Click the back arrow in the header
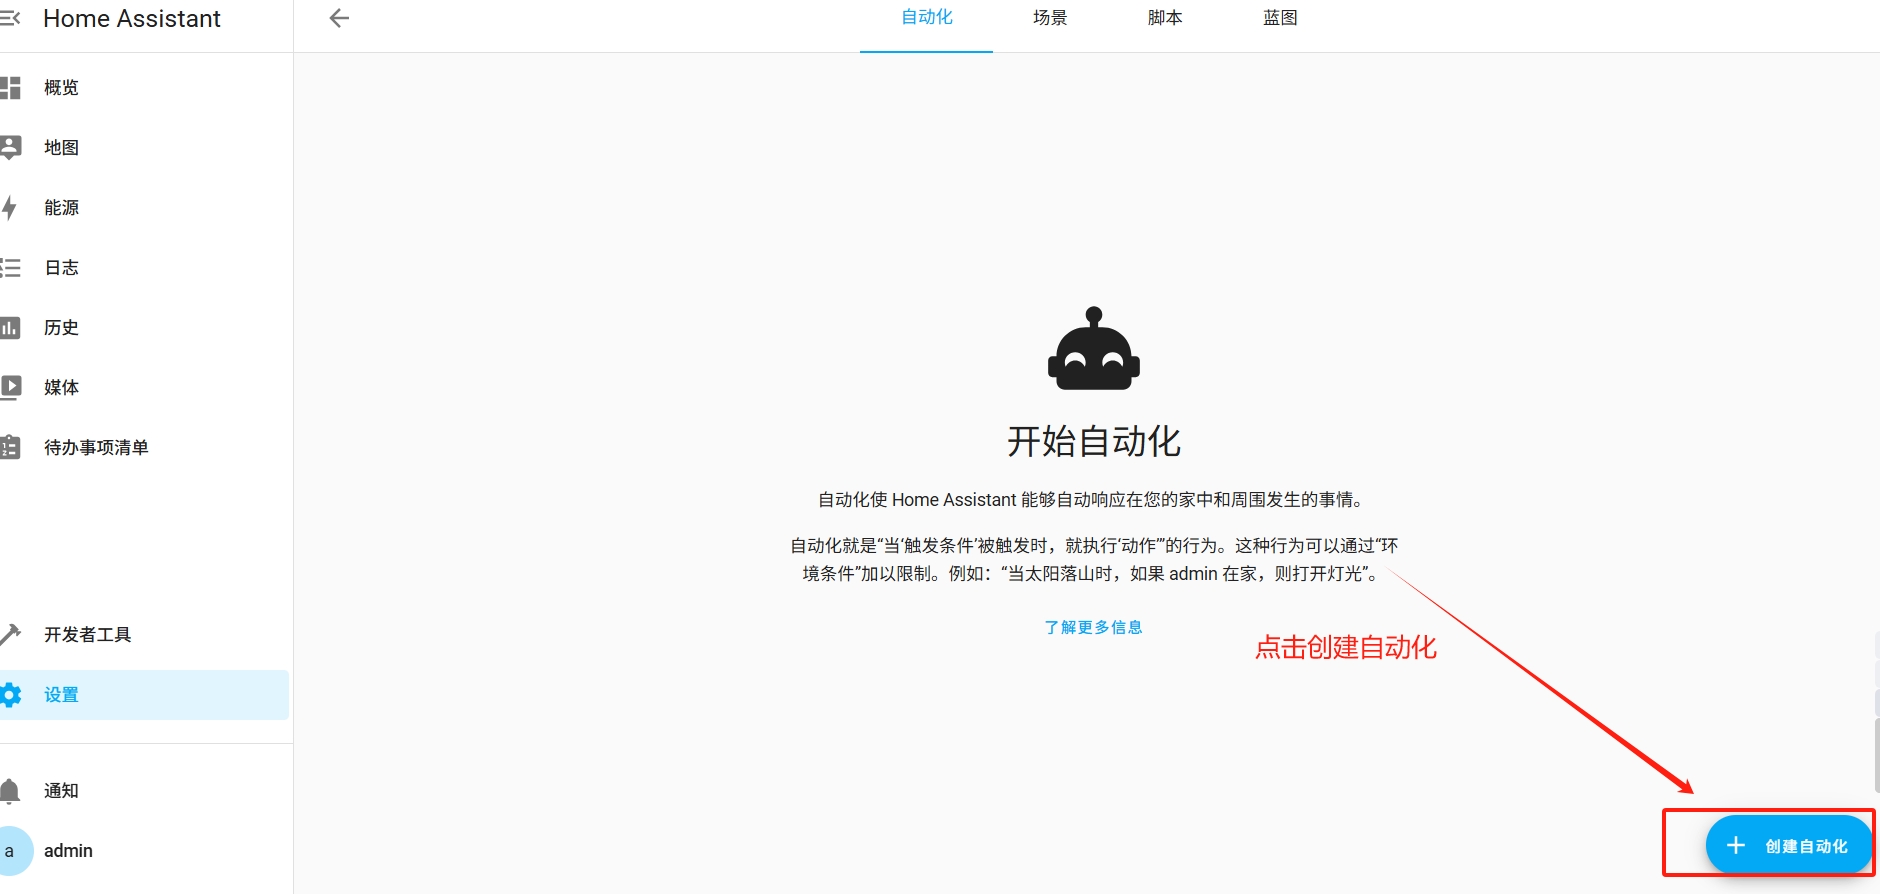 (339, 18)
